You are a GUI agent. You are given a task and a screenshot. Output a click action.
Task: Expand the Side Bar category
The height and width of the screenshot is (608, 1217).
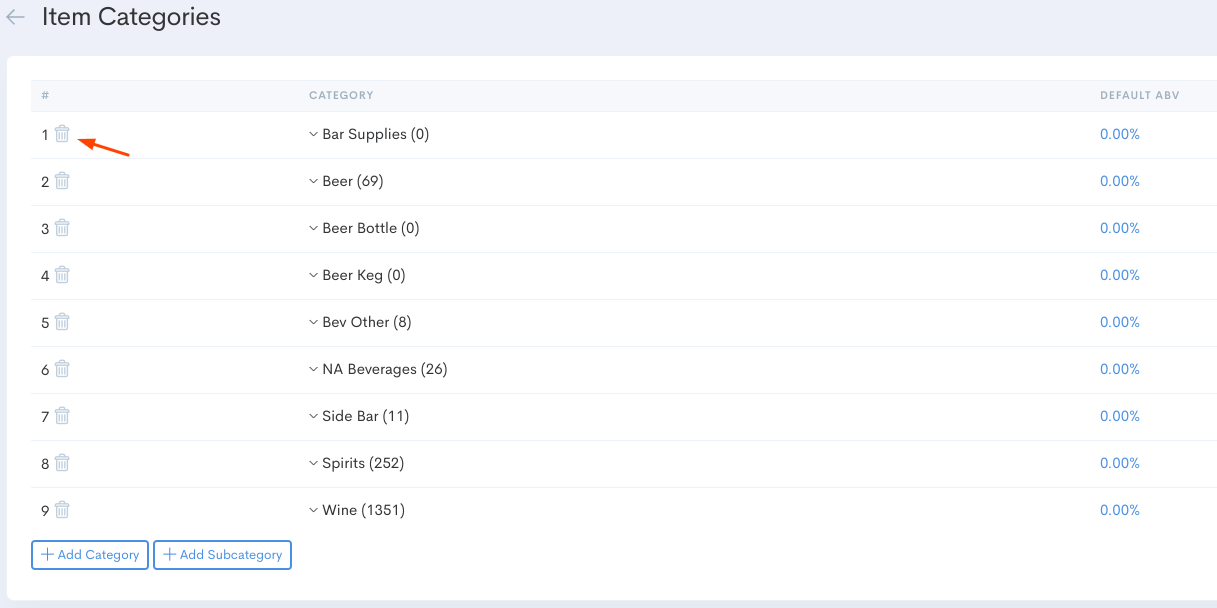tap(312, 415)
